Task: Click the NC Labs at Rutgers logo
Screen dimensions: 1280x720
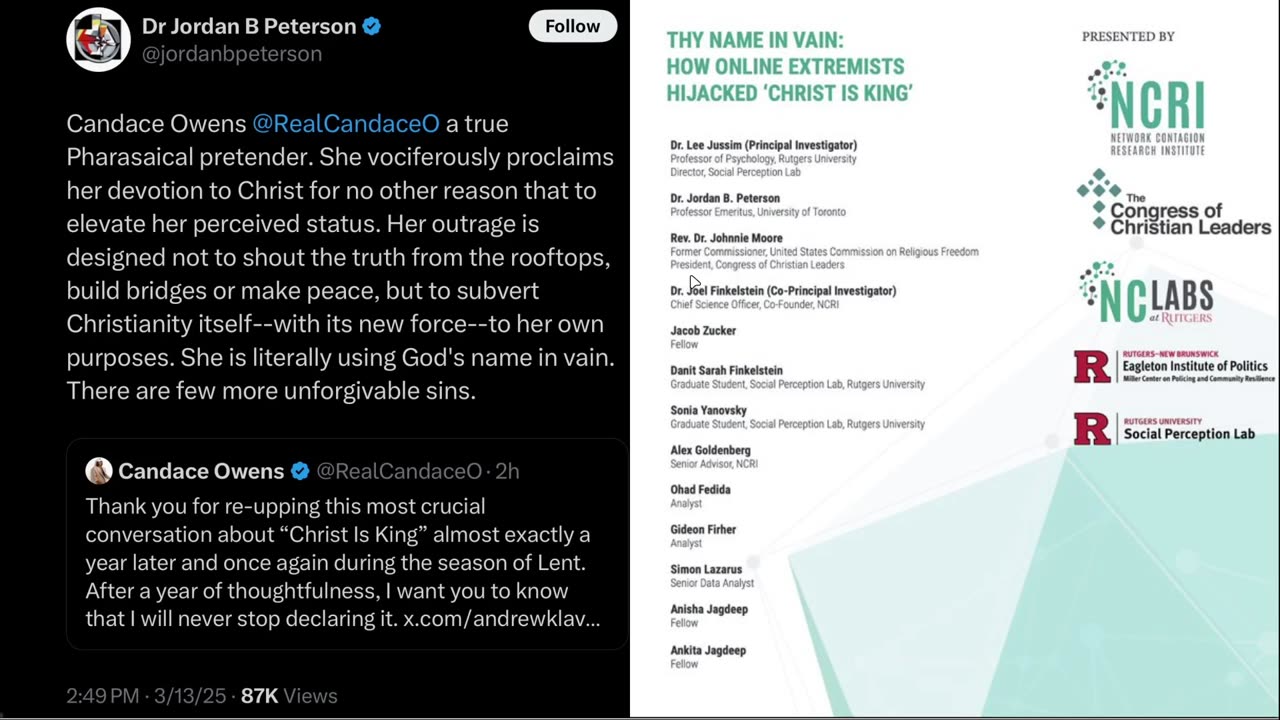Action: tap(1147, 293)
